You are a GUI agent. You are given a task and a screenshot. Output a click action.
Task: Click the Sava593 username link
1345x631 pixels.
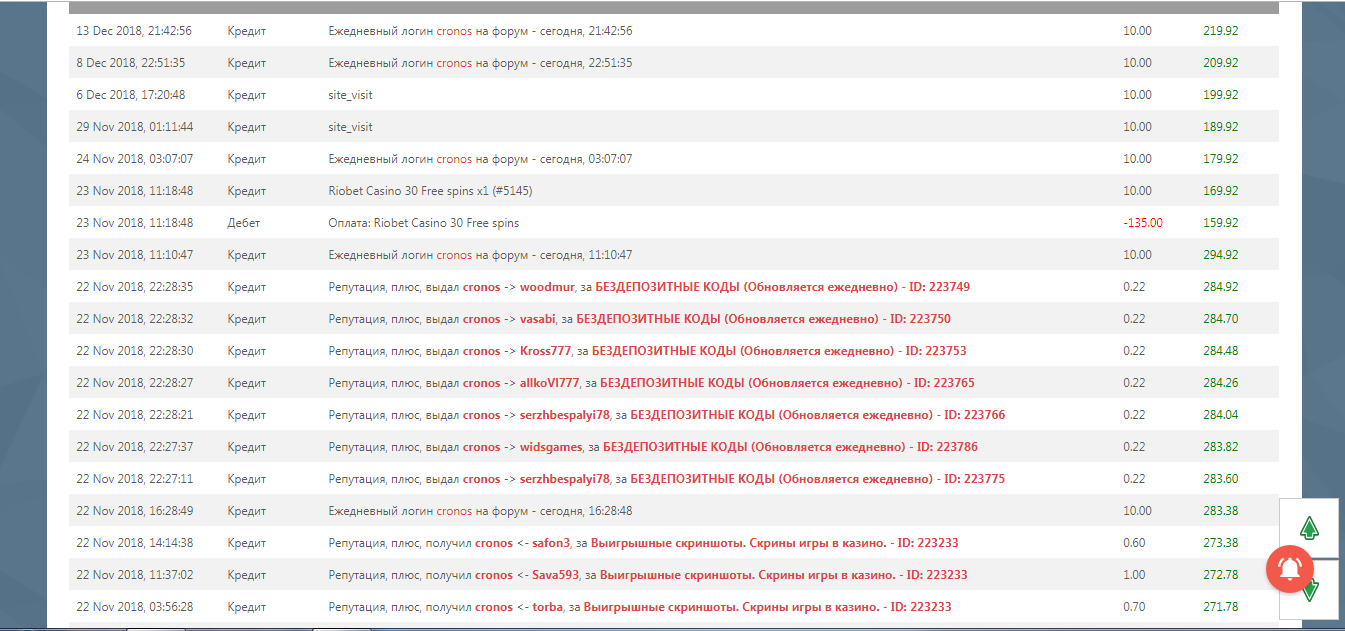tap(555, 575)
